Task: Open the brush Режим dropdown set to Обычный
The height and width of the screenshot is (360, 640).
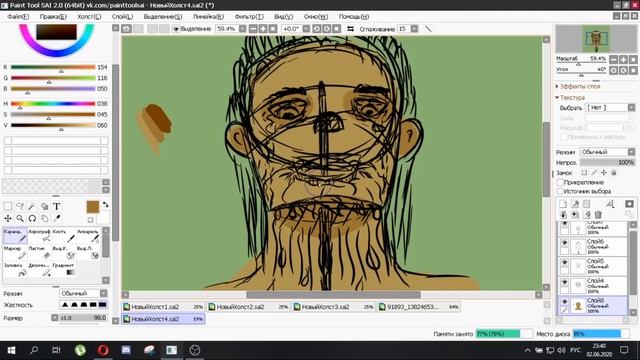Action: (x=83, y=293)
